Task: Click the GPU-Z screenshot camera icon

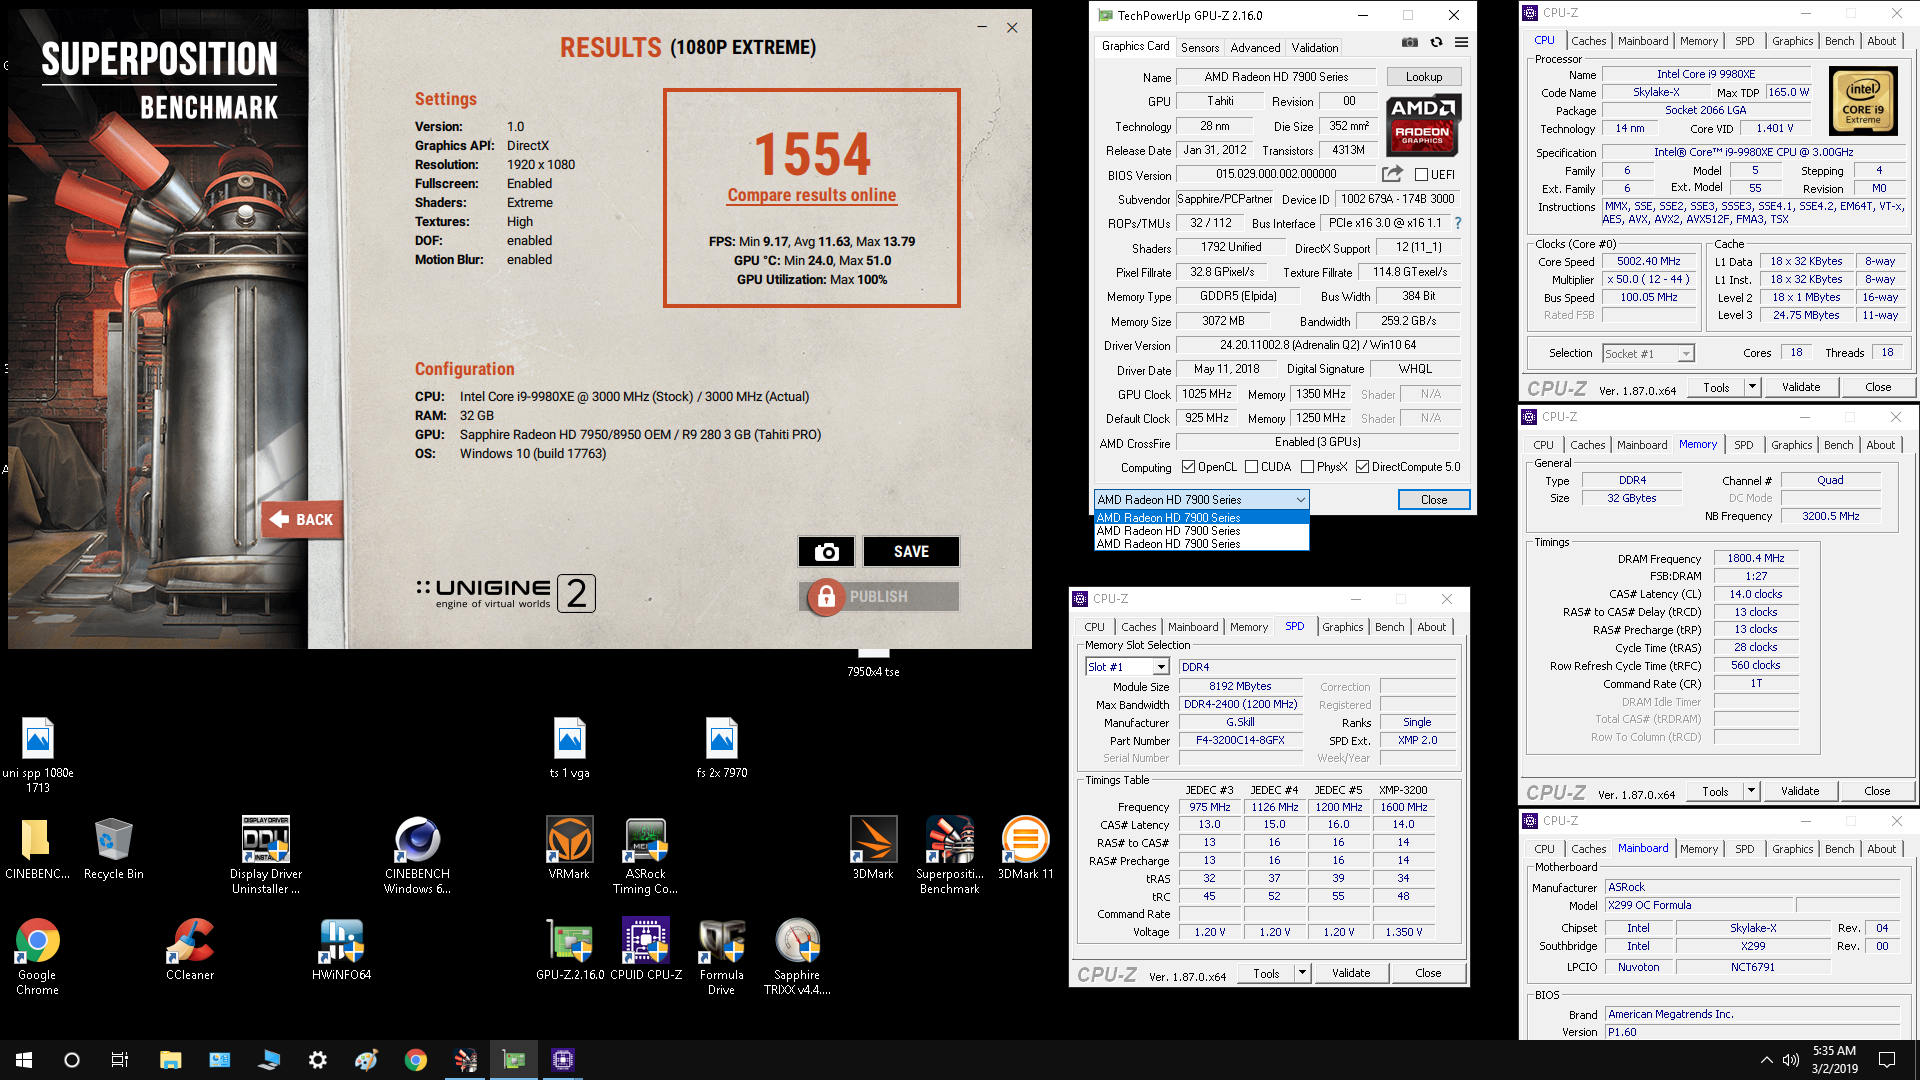Action: [1409, 42]
